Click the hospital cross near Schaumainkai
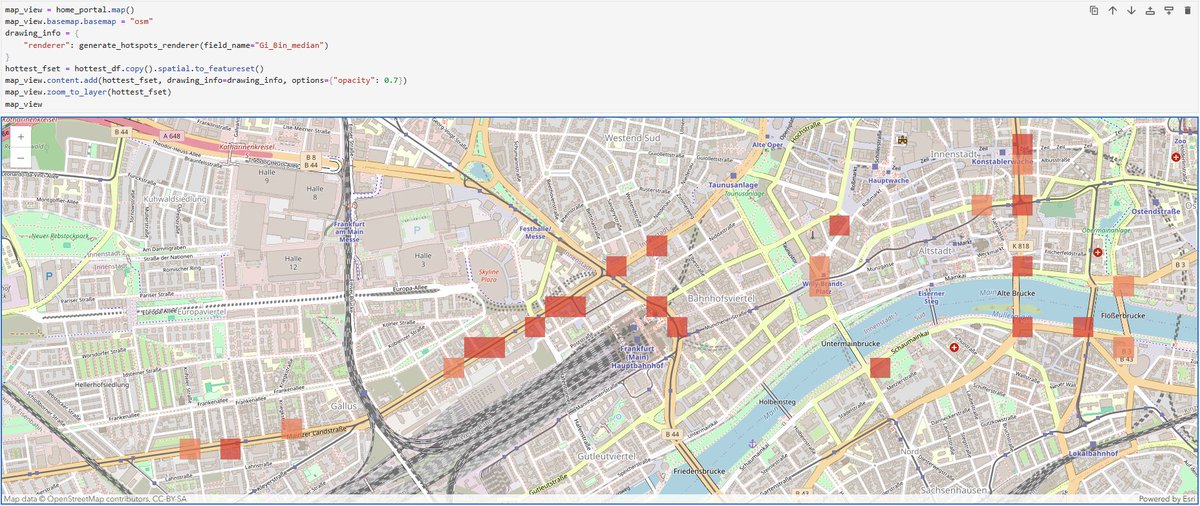1200x506 pixels. point(954,348)
